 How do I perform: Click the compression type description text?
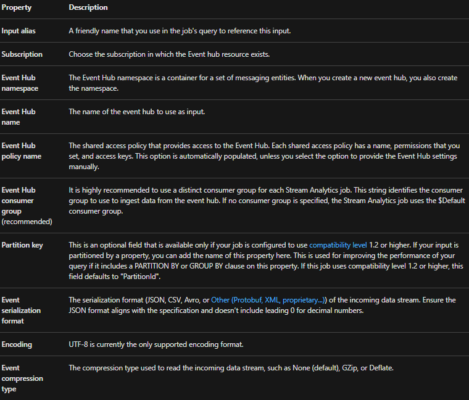tap(231, 368)
